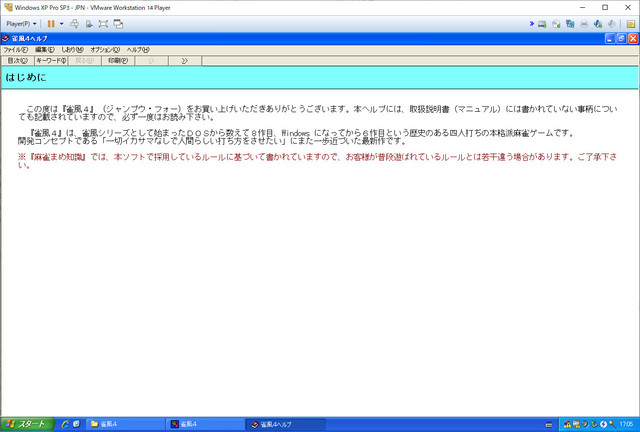Click the red ※『麻雀まめ知識』 note text
The height and width of the screenshot is (432, 640).
click(317, 161)
